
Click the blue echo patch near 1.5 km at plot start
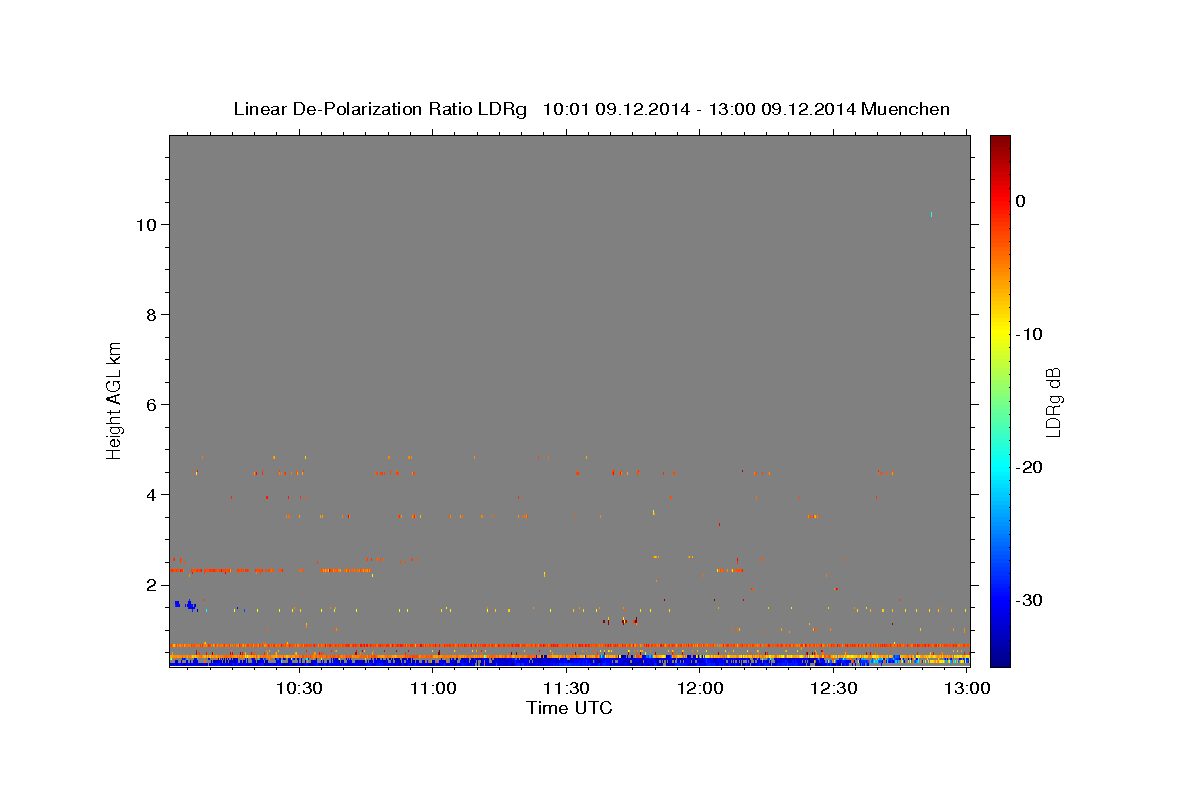(x=186, y=604)
